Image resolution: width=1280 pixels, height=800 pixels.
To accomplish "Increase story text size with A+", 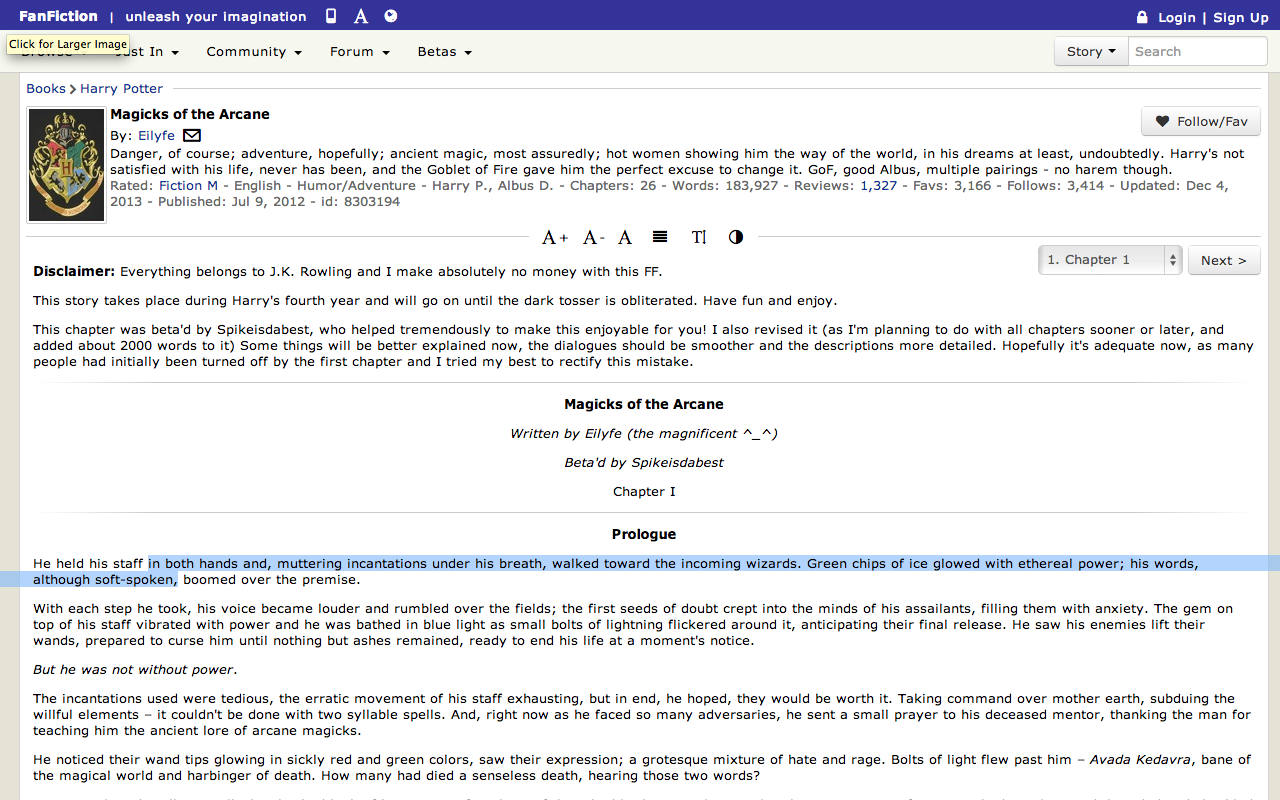I will 555,237.
